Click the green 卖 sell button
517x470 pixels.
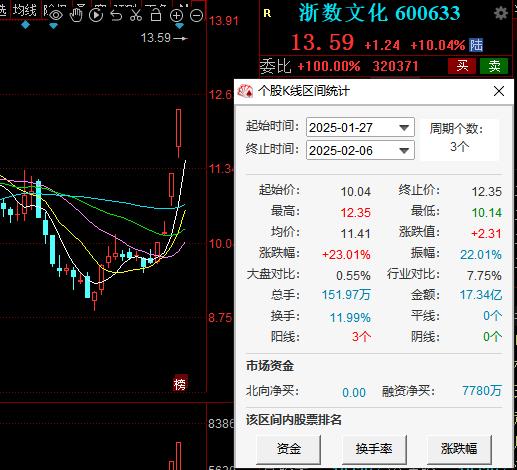pos(494,66)
